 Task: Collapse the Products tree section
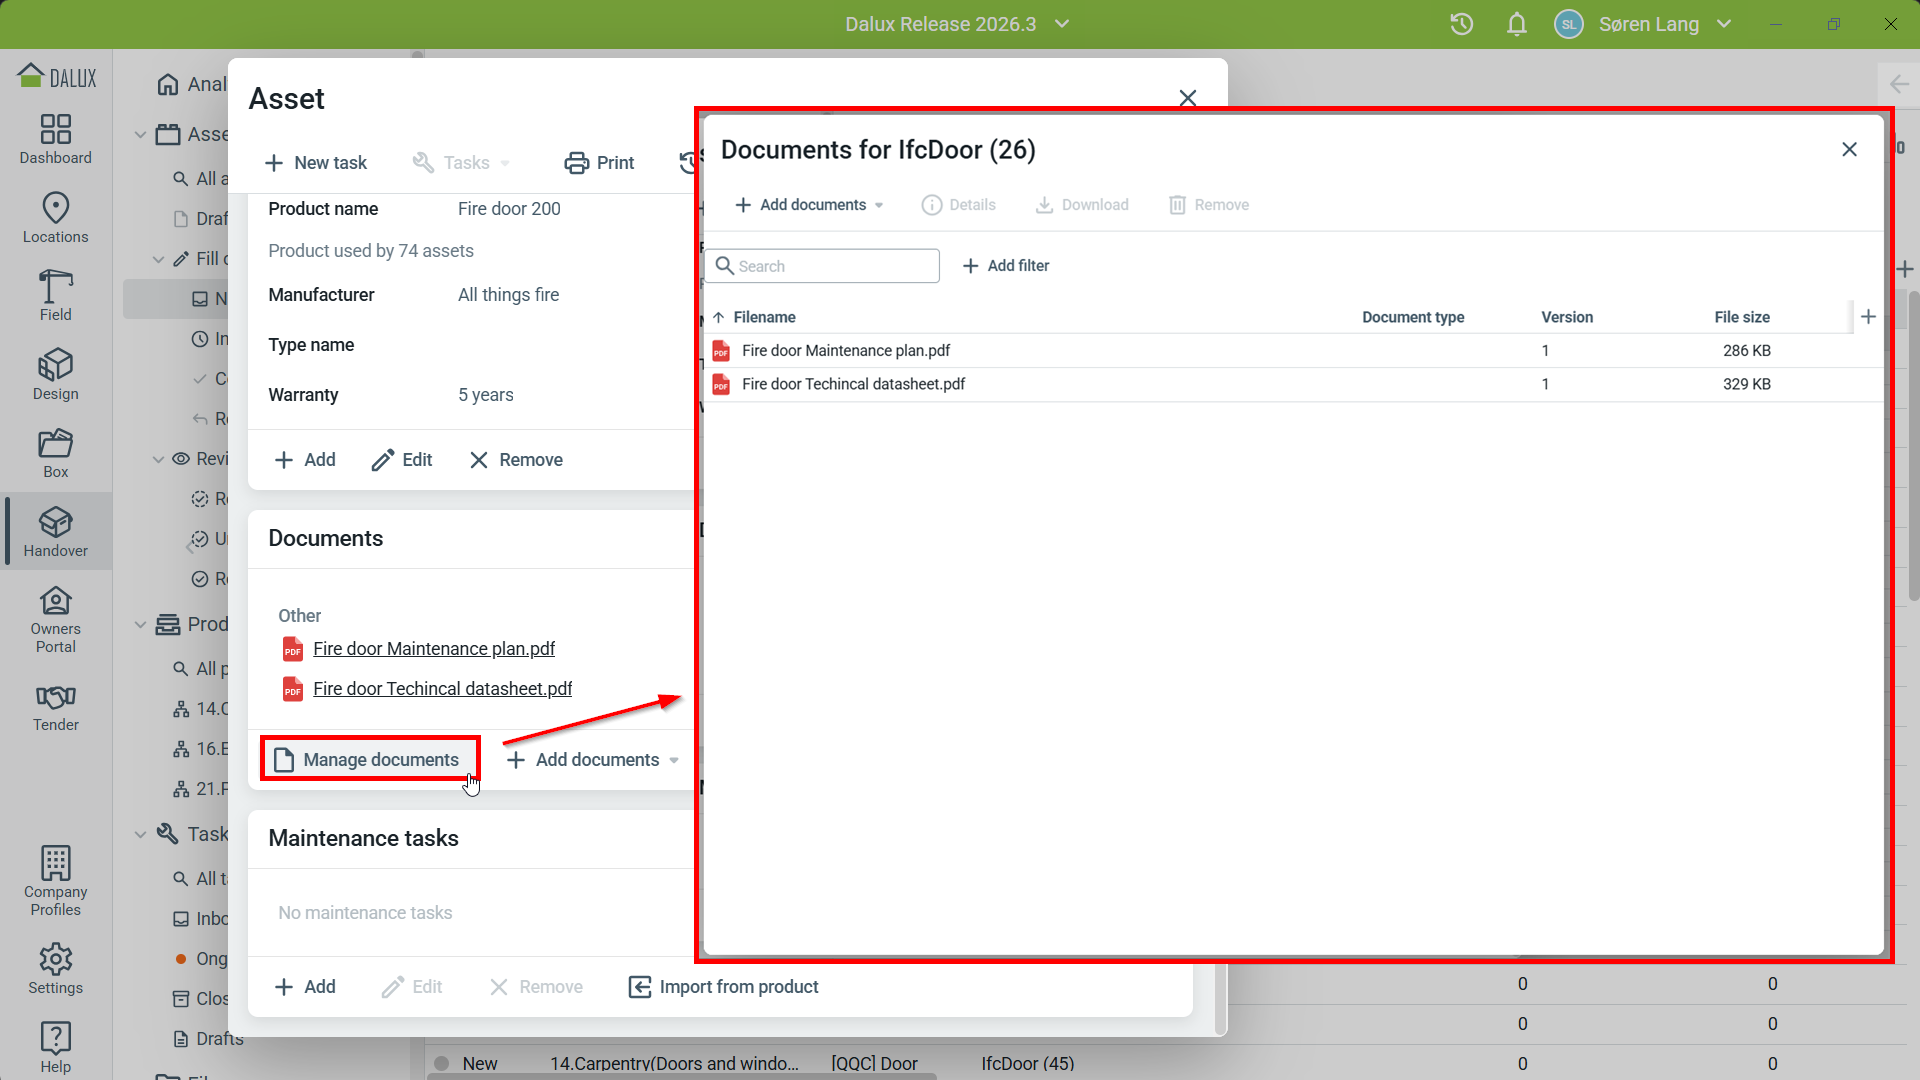[x=141, y=624]
